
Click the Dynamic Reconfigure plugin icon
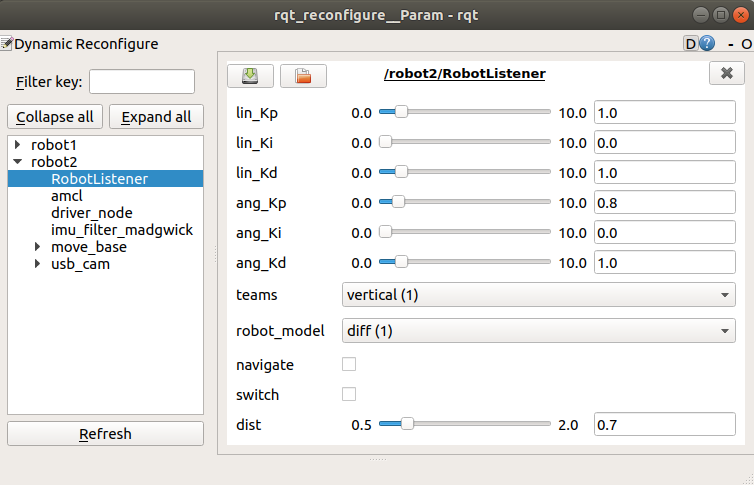click(x=6, y=43)
